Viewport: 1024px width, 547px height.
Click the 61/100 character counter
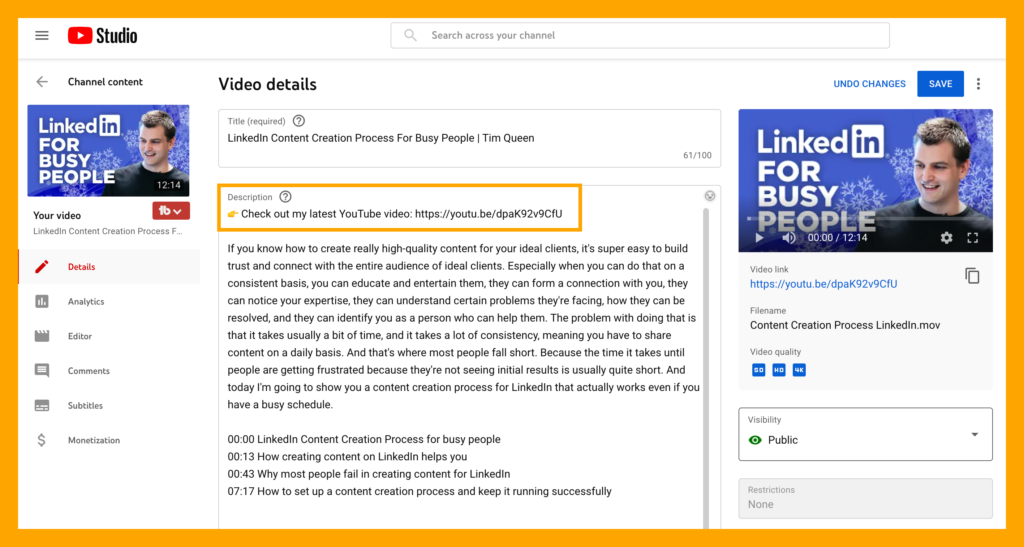click(x=697, y=155)
